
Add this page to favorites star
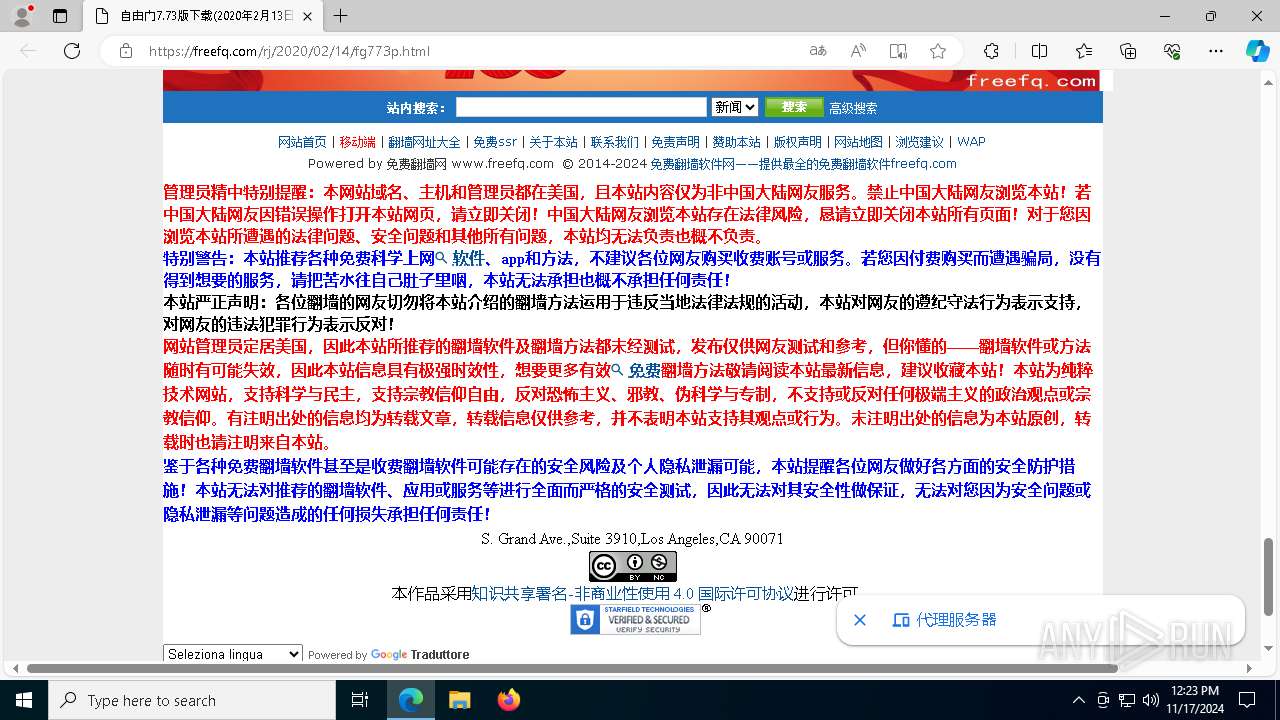click(x=938, y=51)
